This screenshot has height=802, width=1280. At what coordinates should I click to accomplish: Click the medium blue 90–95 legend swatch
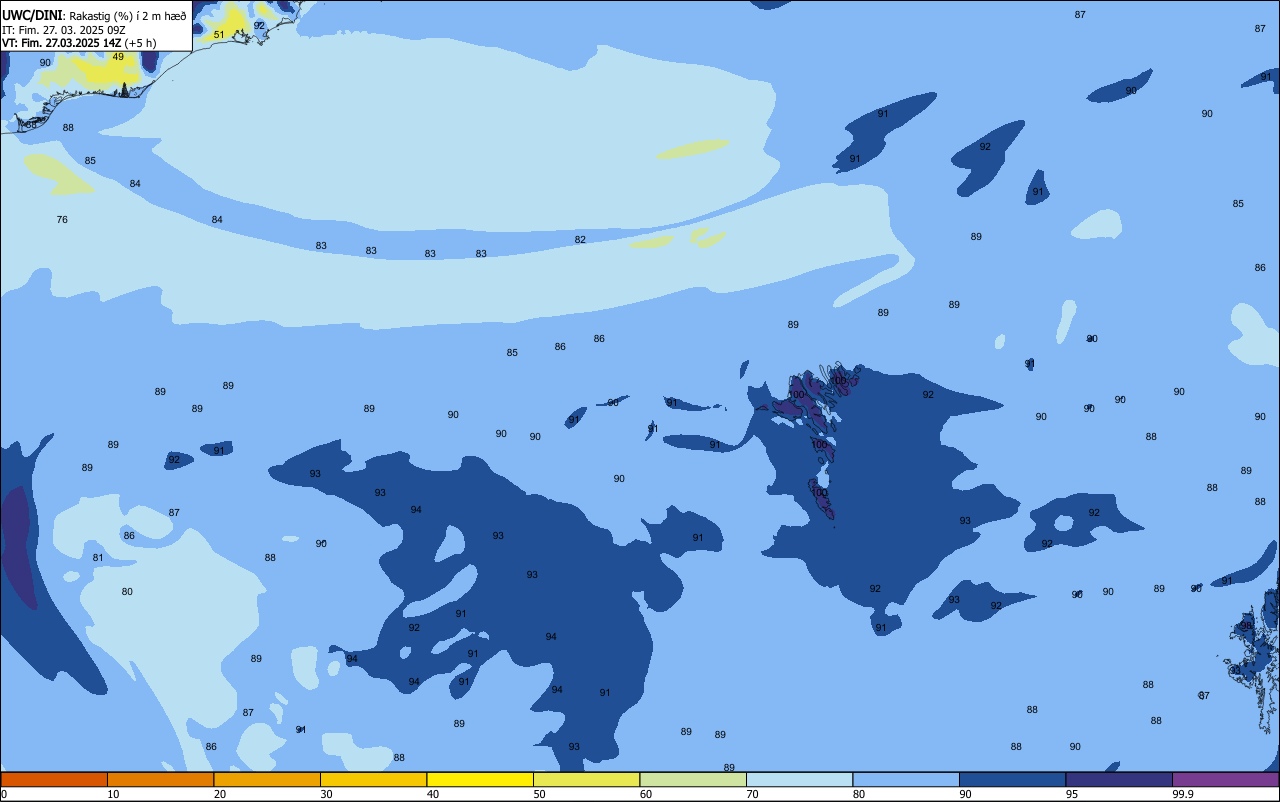coord(1012,779)
